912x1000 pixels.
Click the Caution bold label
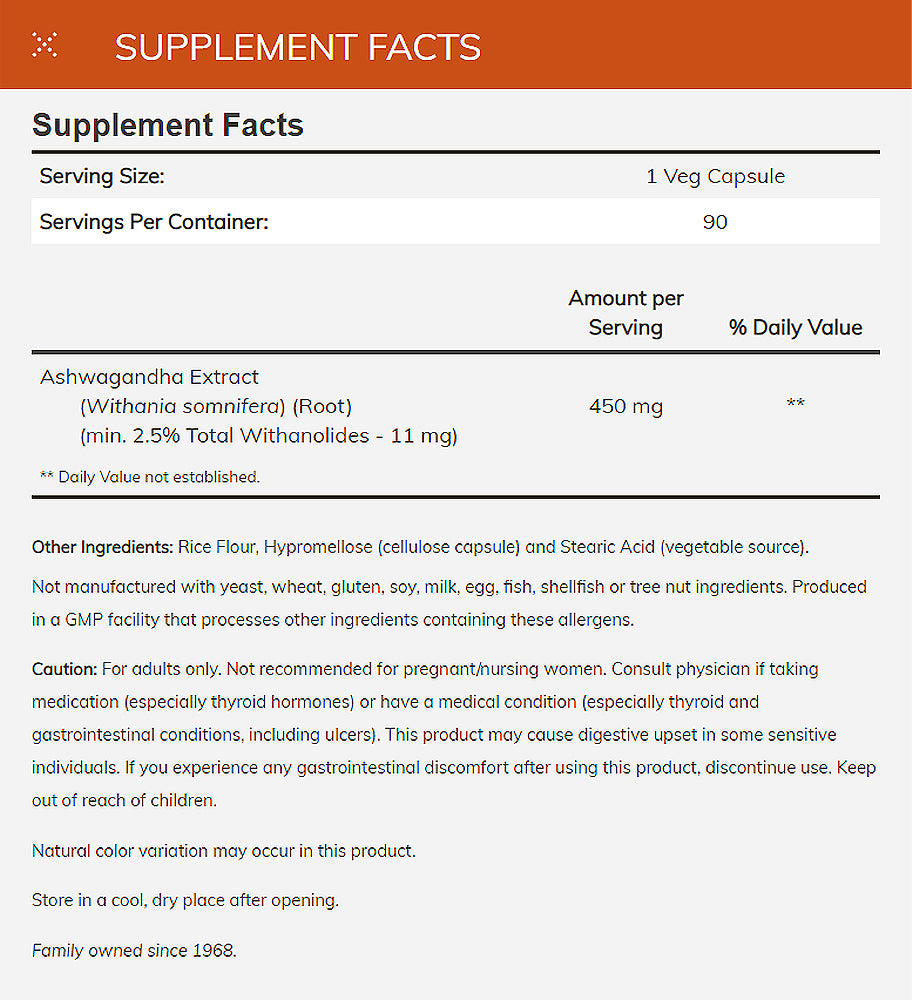pos(64,669)
